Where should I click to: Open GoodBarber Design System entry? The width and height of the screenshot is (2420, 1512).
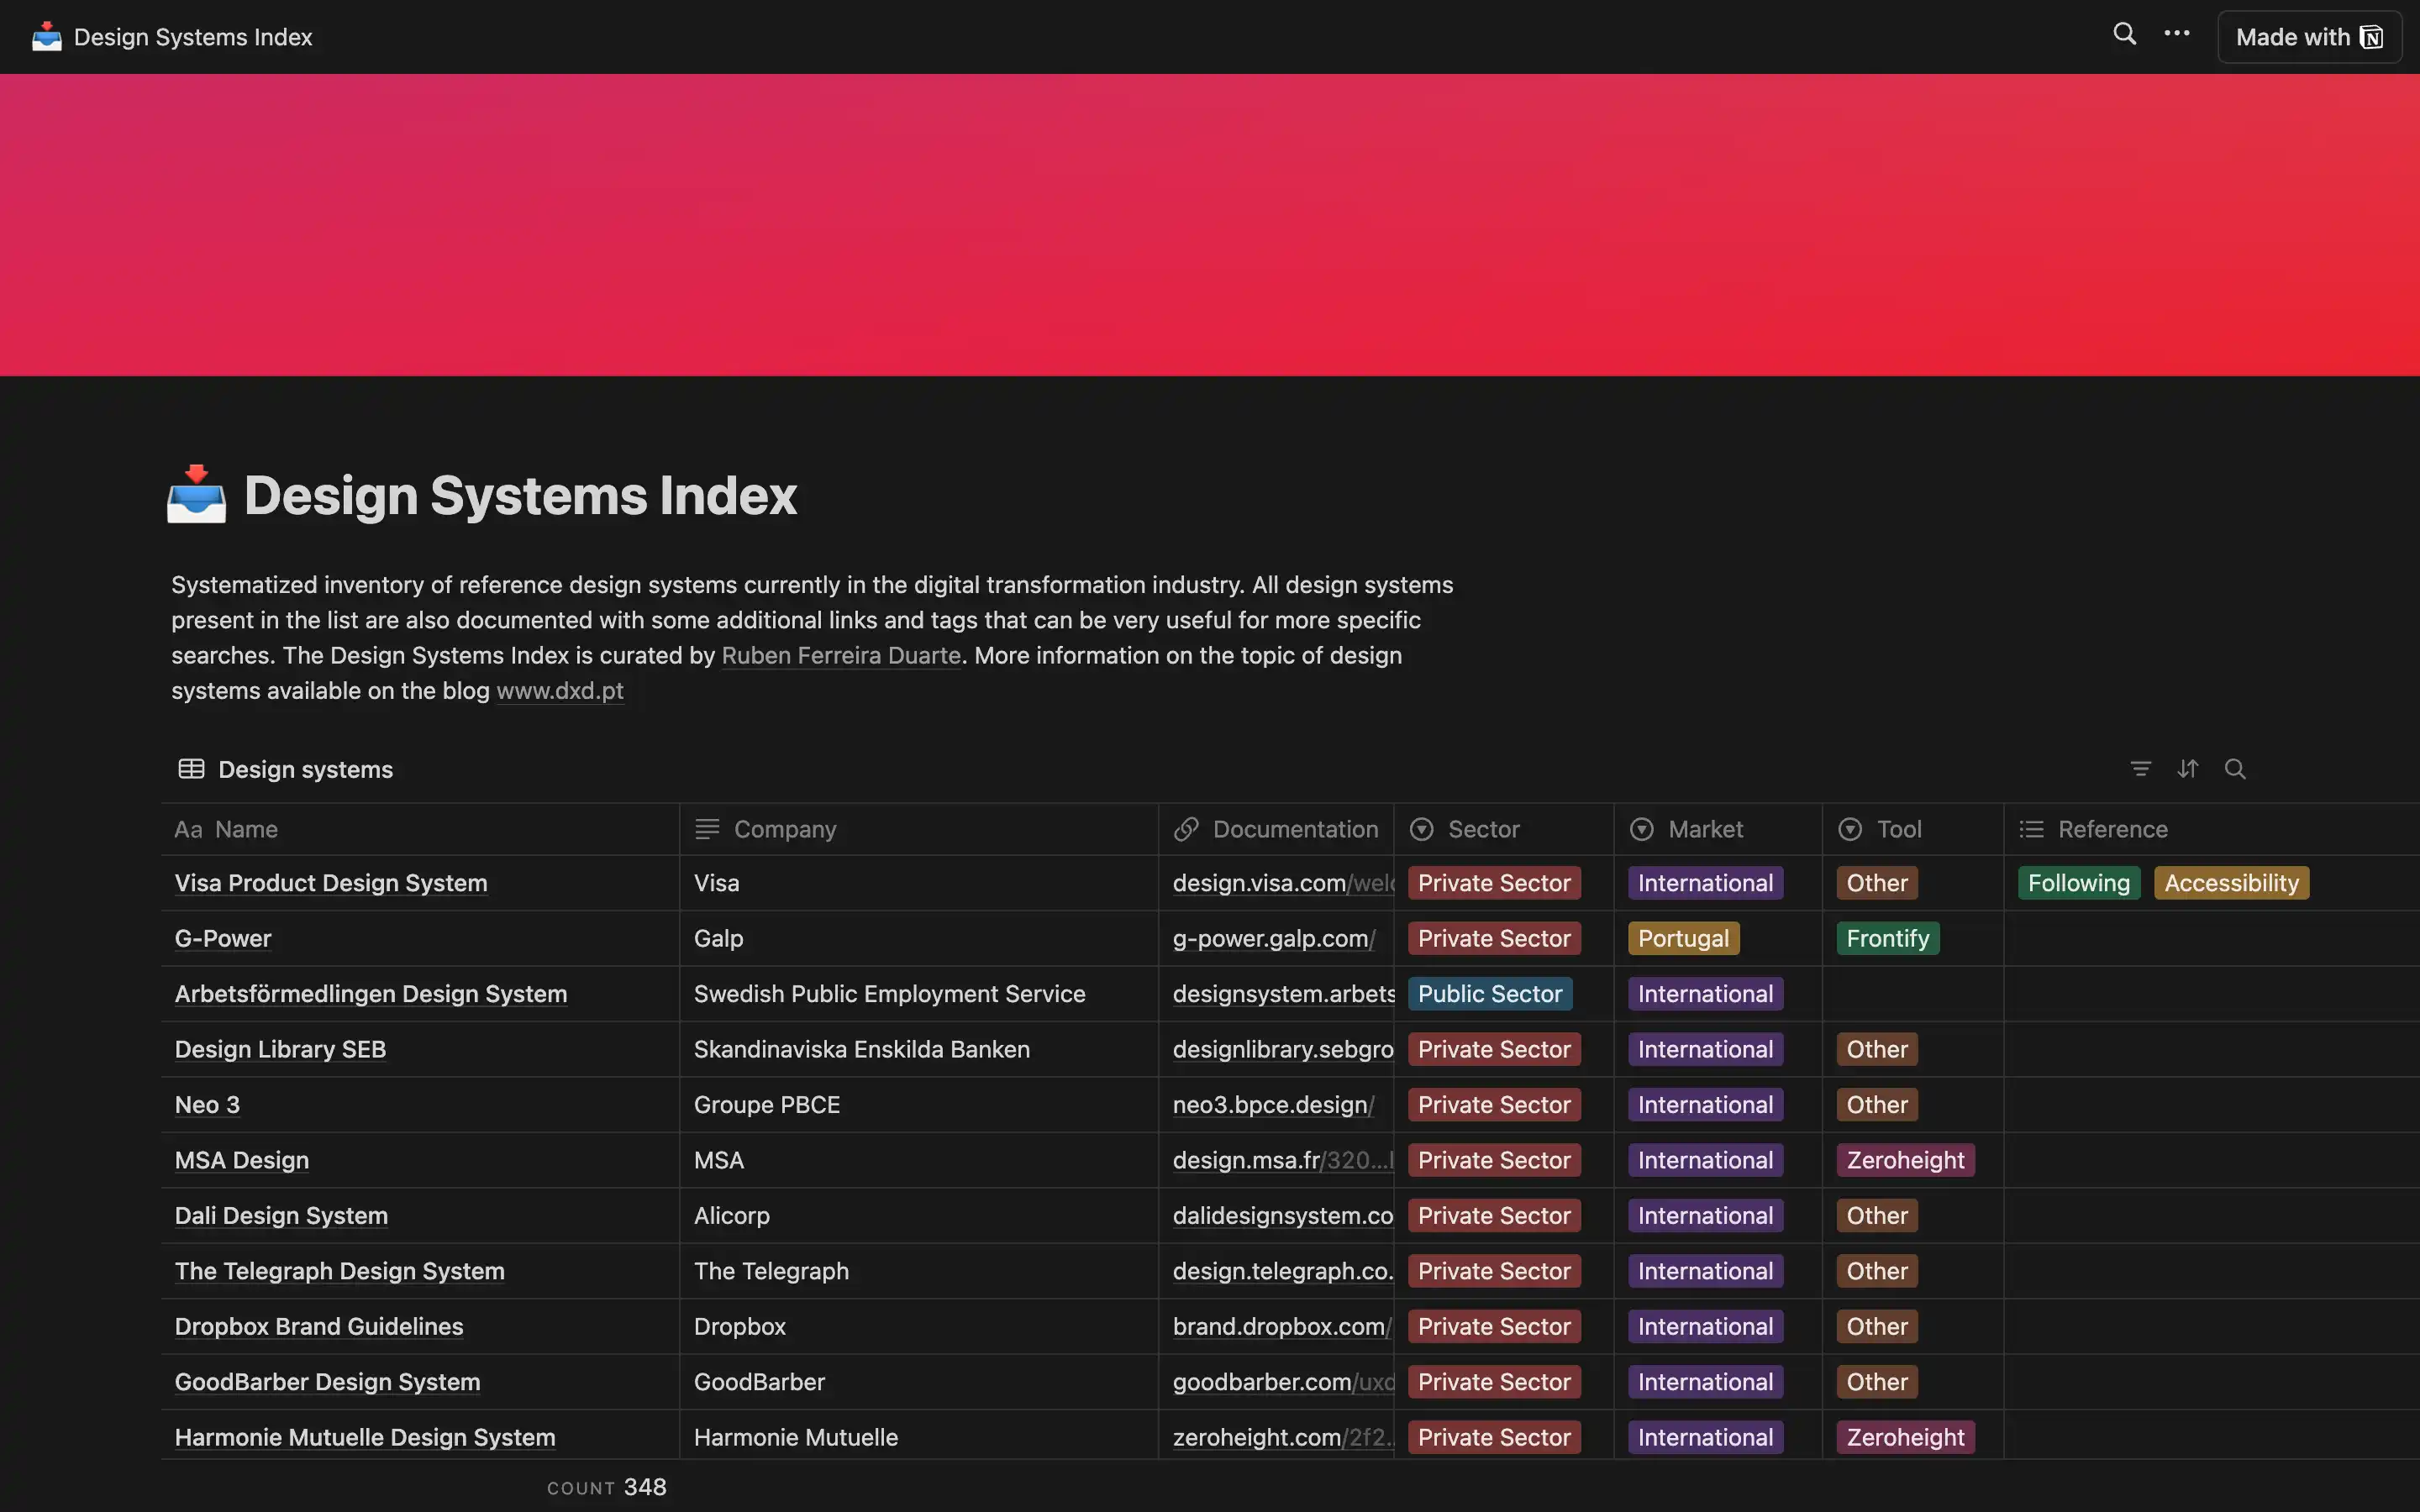[327, 1382]
